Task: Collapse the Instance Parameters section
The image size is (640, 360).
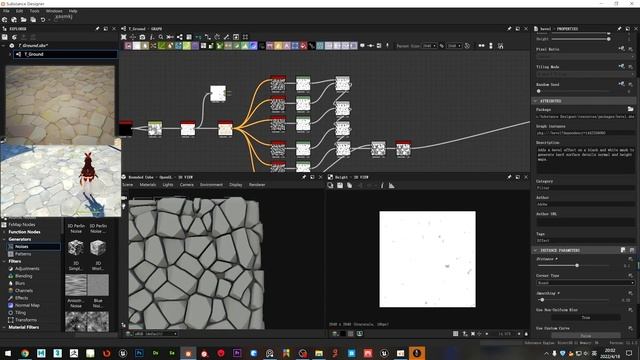Action: click(x=535, y=250)
